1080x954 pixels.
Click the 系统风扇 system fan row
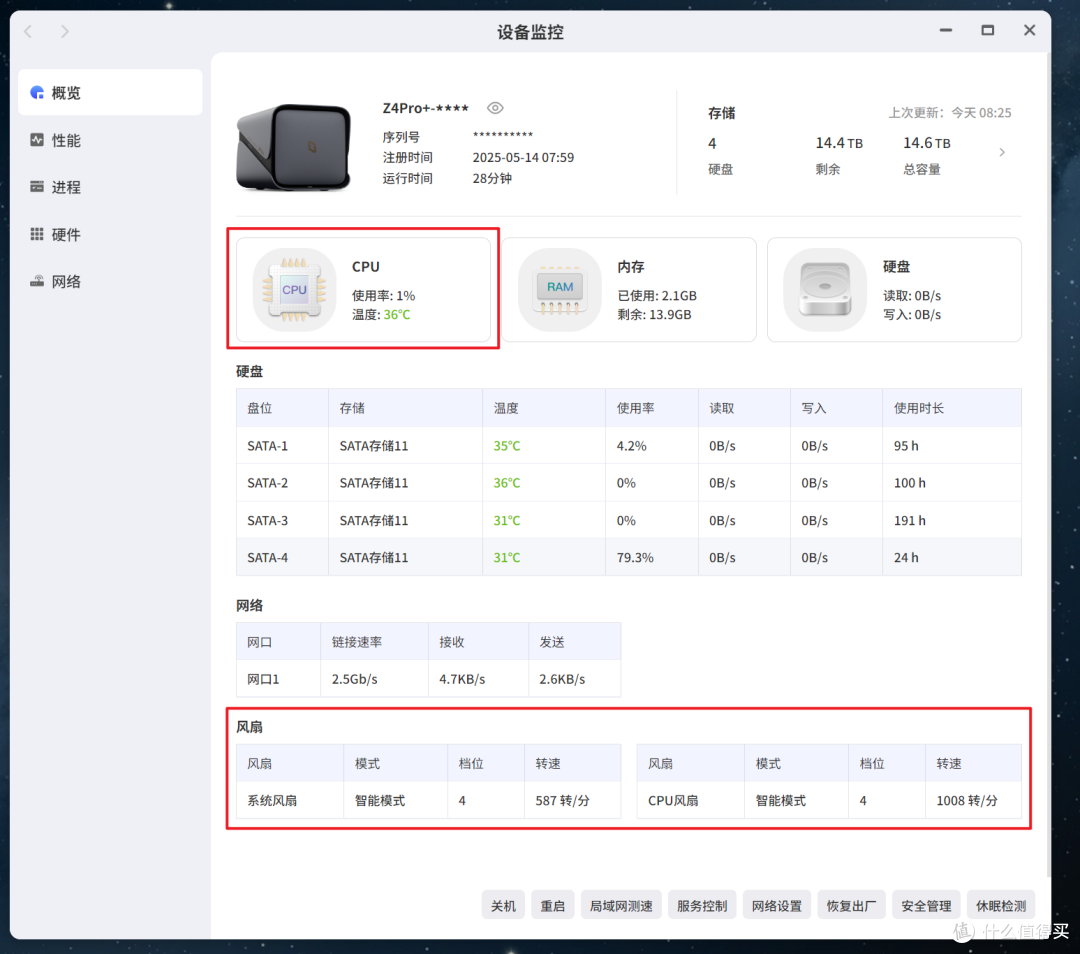(x=428, y=800)
